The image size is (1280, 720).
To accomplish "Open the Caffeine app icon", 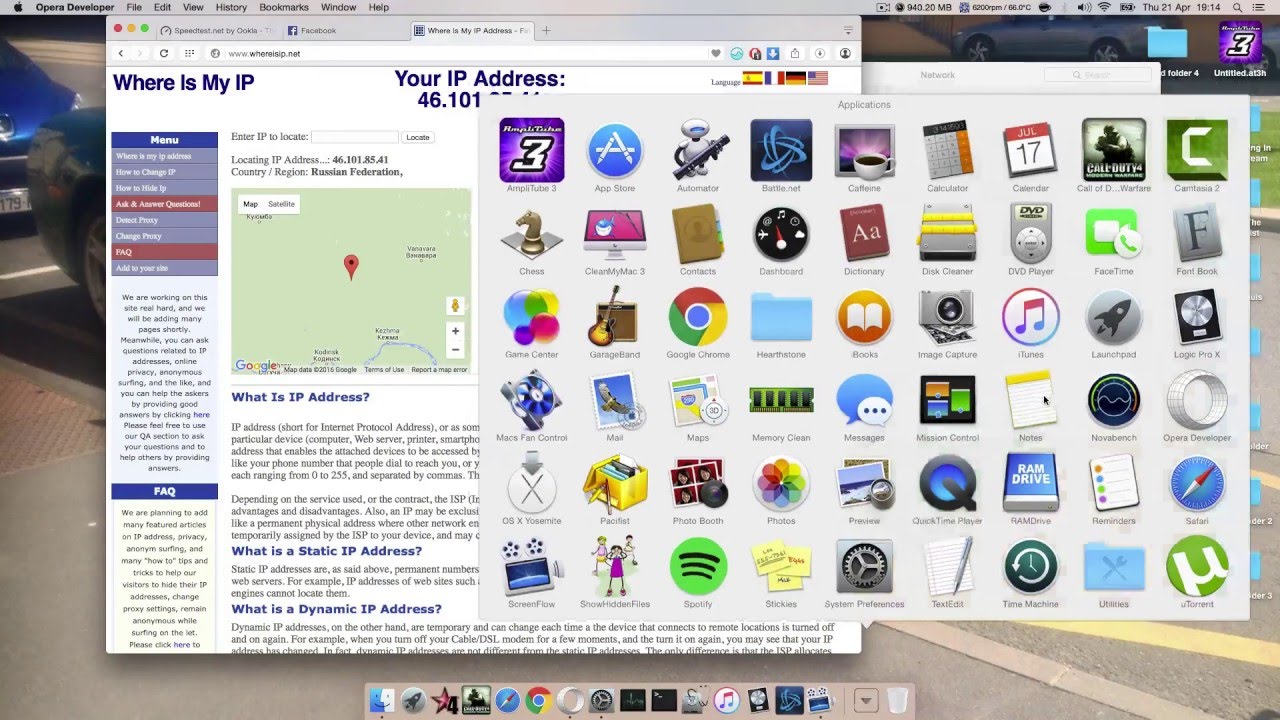I will 864,150.
